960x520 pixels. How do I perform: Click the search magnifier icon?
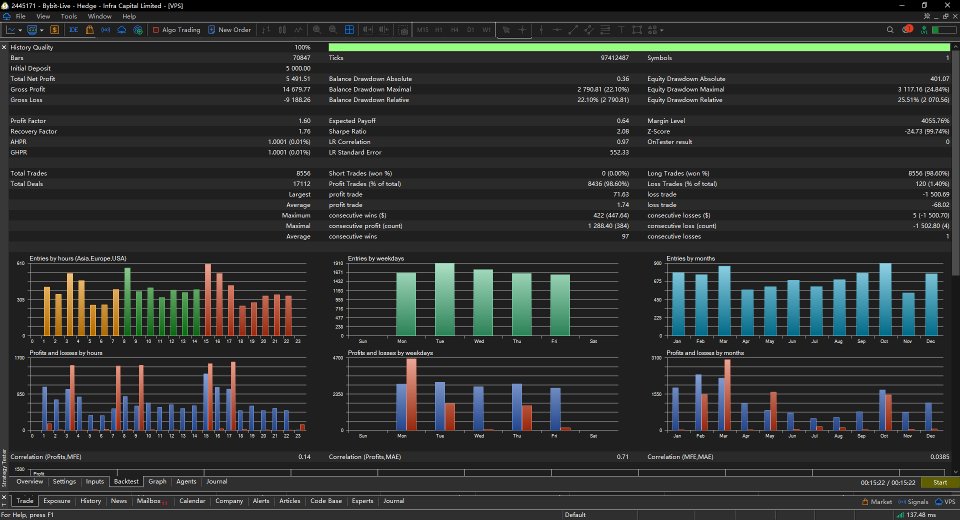[890, 29]
